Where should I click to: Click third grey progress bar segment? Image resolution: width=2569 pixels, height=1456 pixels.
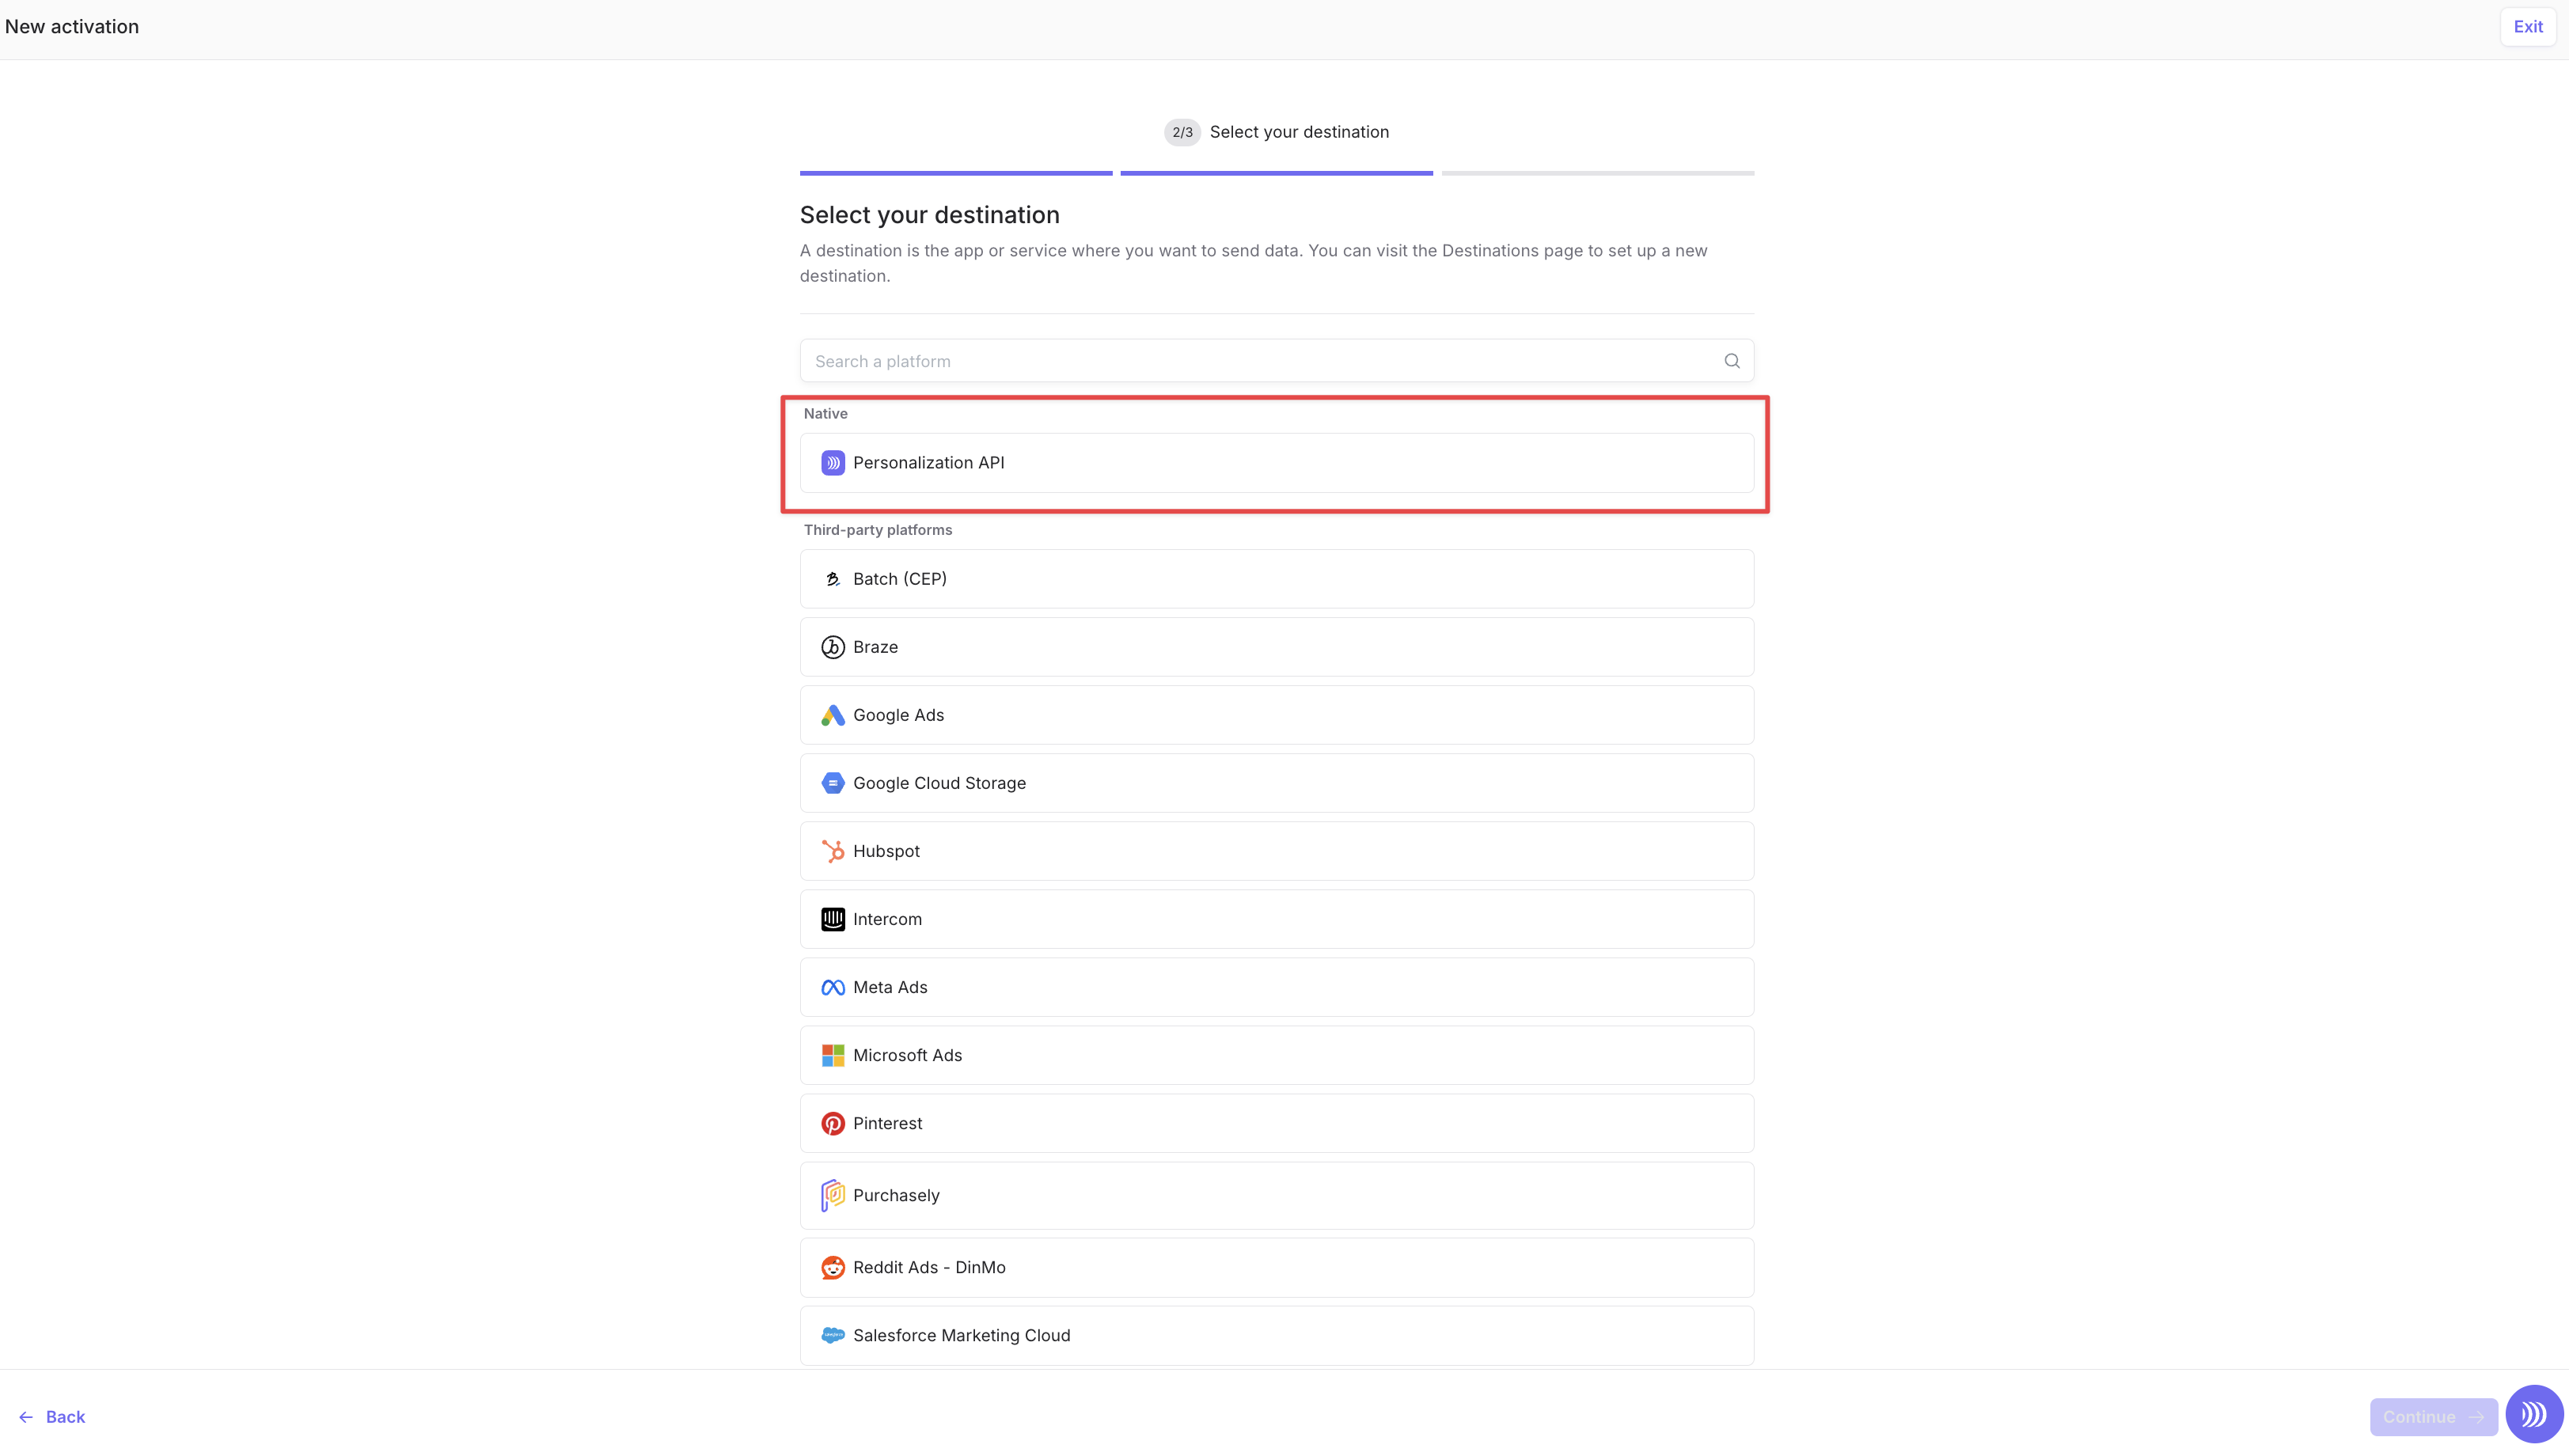(x=1597, y=173)
